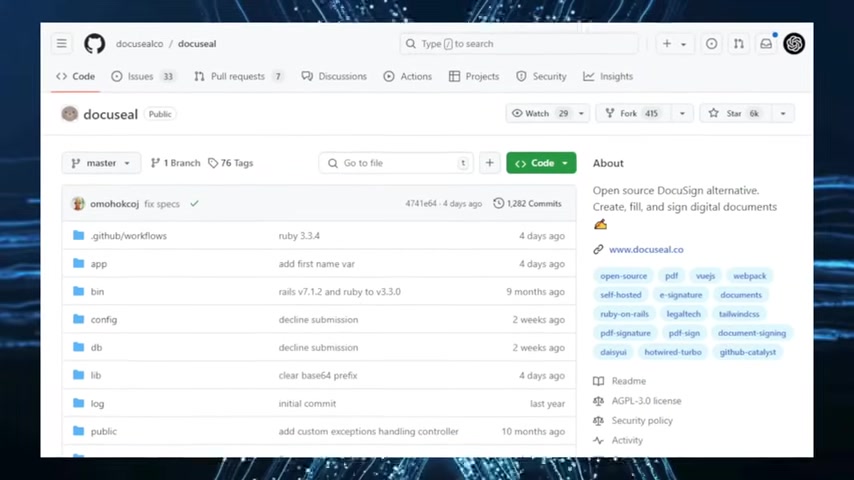854x480 pixels.
Task: Visit the www.docuseal.co website link
Action: [646, 250]
